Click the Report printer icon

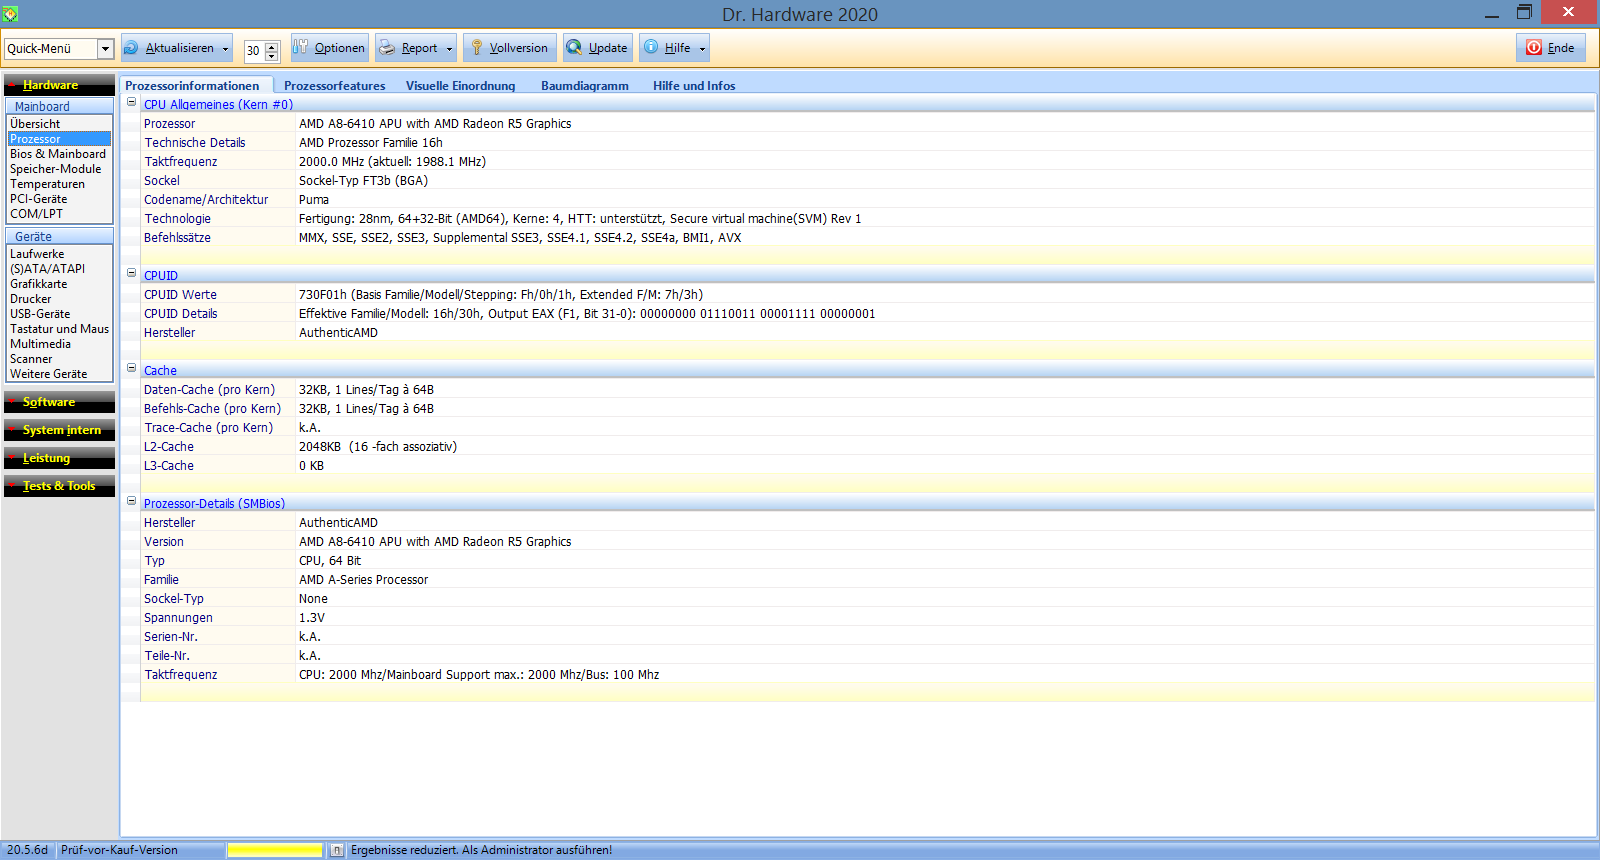(x=387, y=47)
